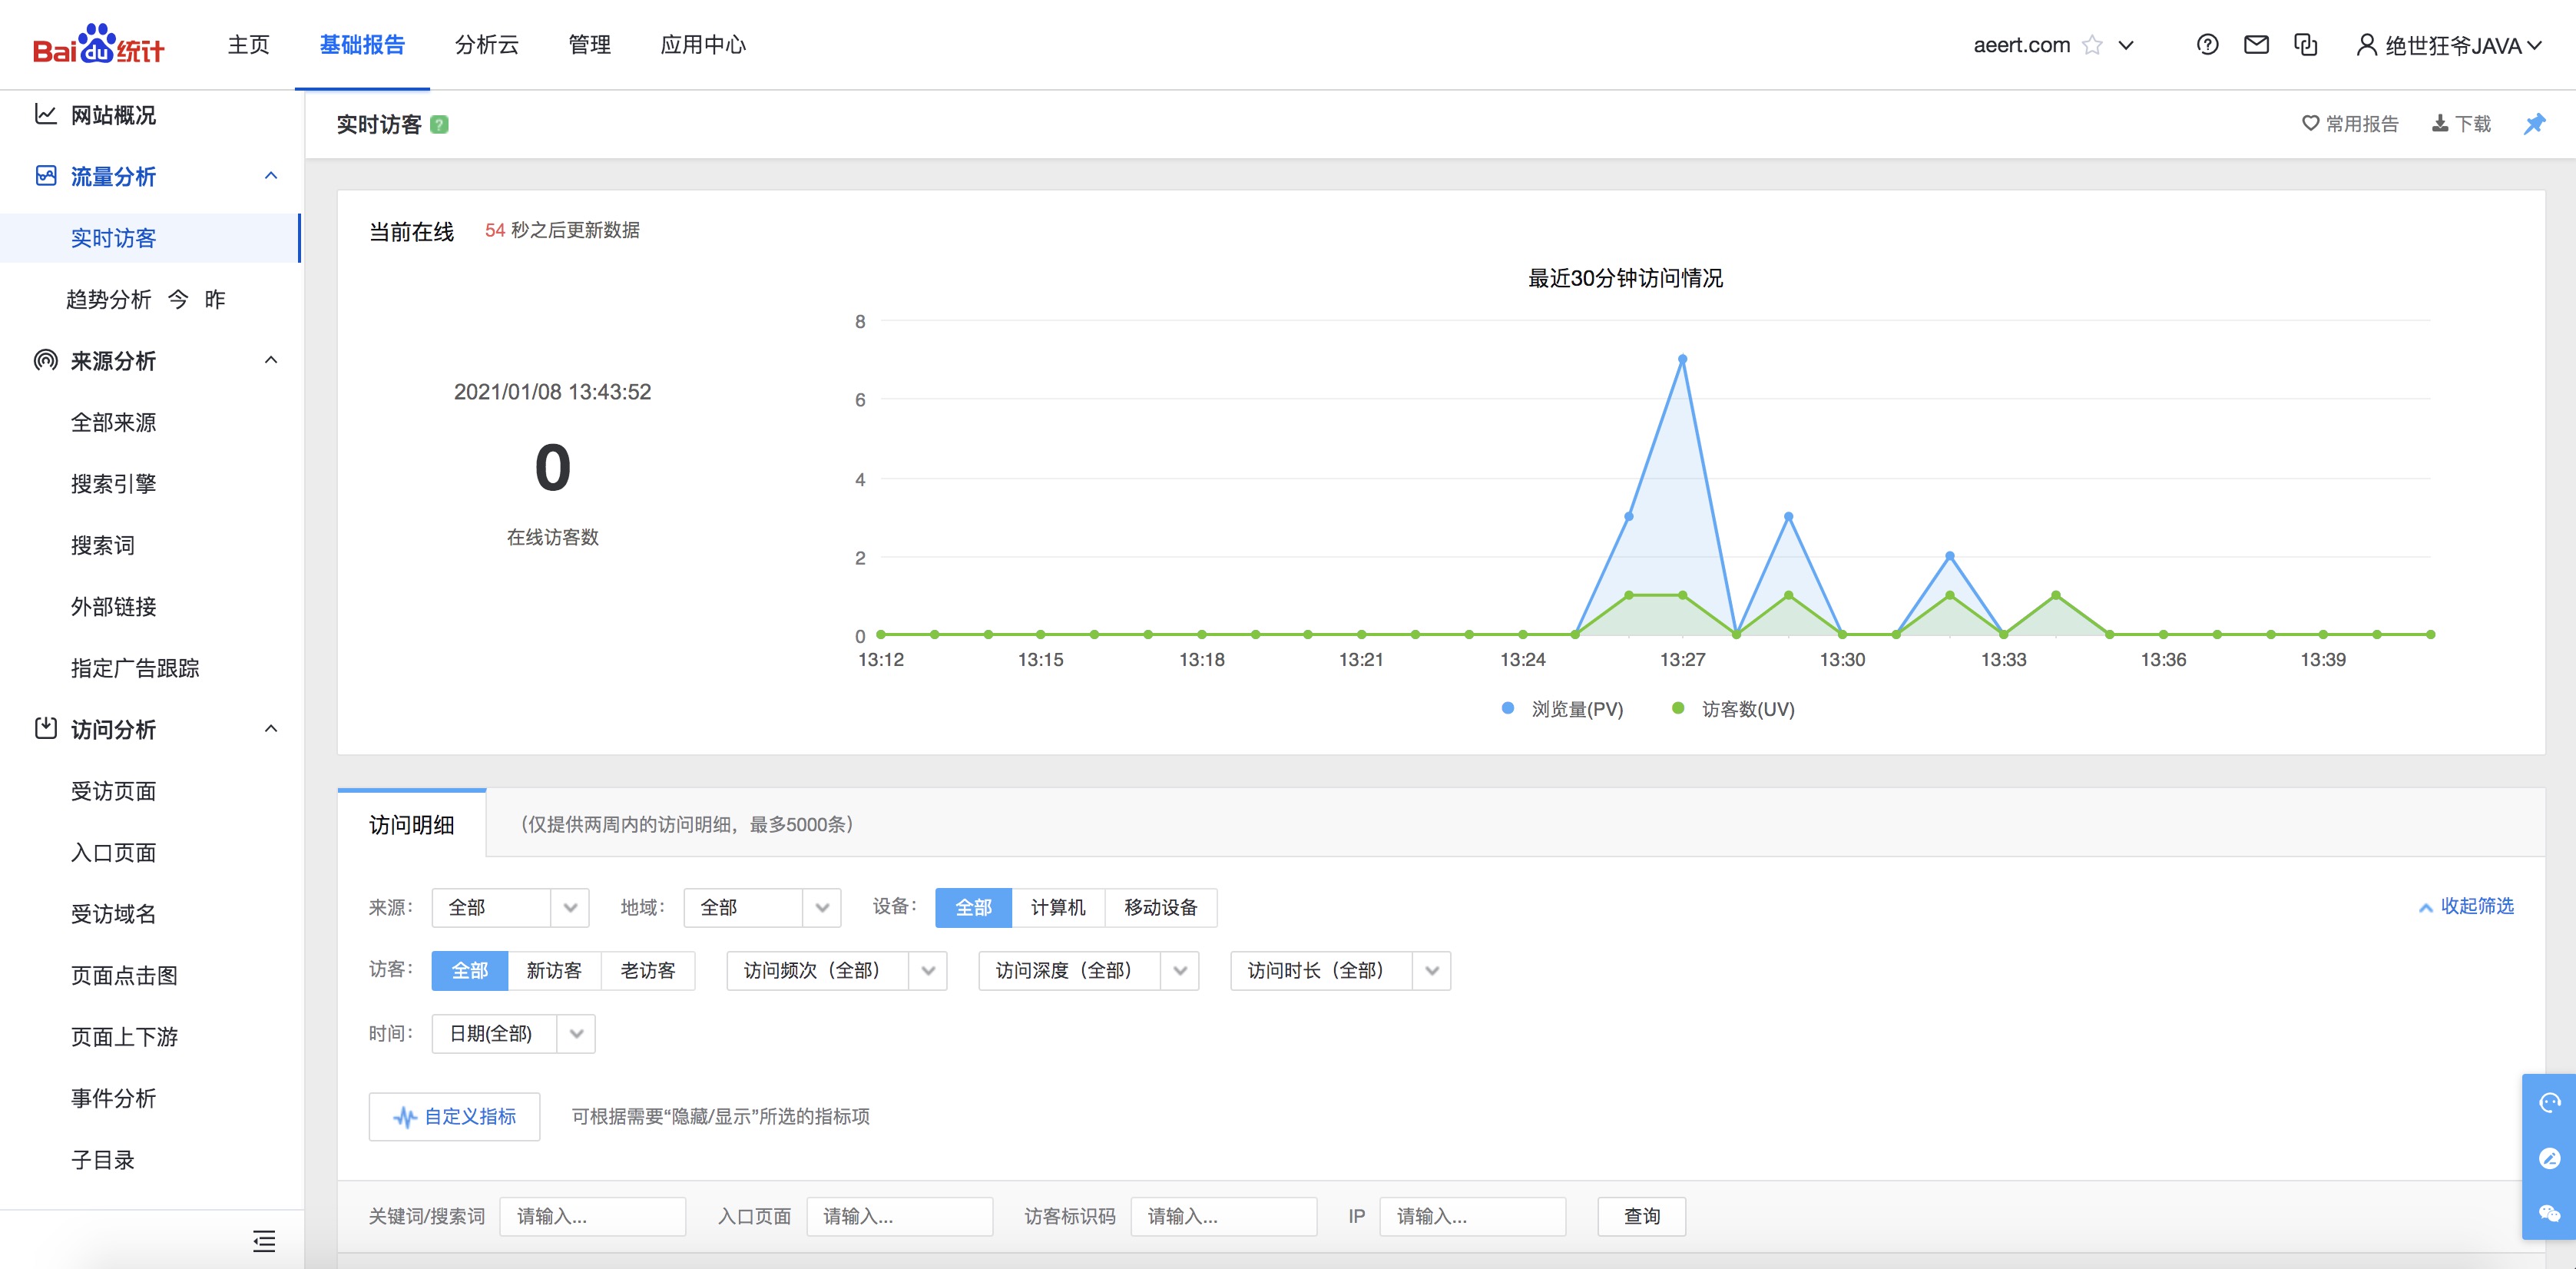Open the mail envelope icon in header
The width and height of the screenshot is (2576, 1269).
(x=2256, y=45)
